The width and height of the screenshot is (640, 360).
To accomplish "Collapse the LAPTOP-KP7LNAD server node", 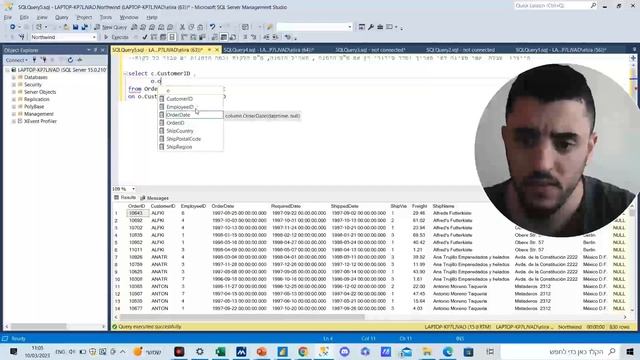I will click(x=7, y=70).
